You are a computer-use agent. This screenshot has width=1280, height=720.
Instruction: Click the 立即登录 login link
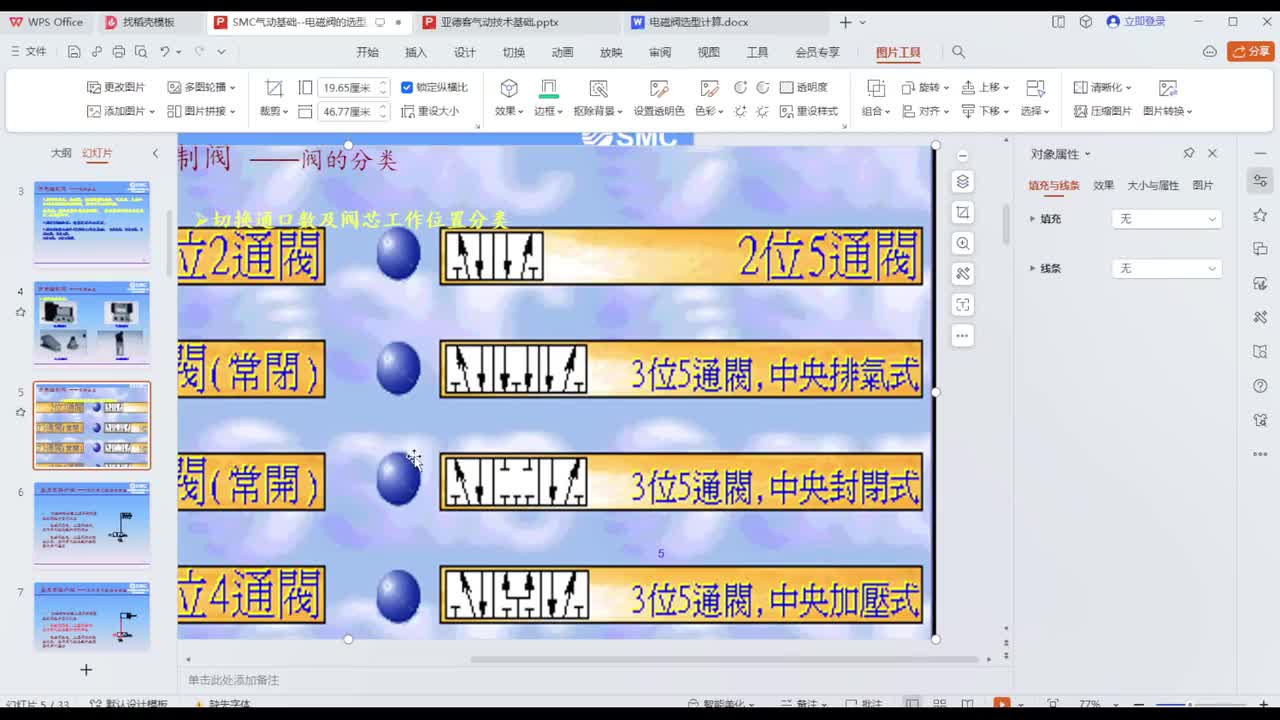point(1136,21)
